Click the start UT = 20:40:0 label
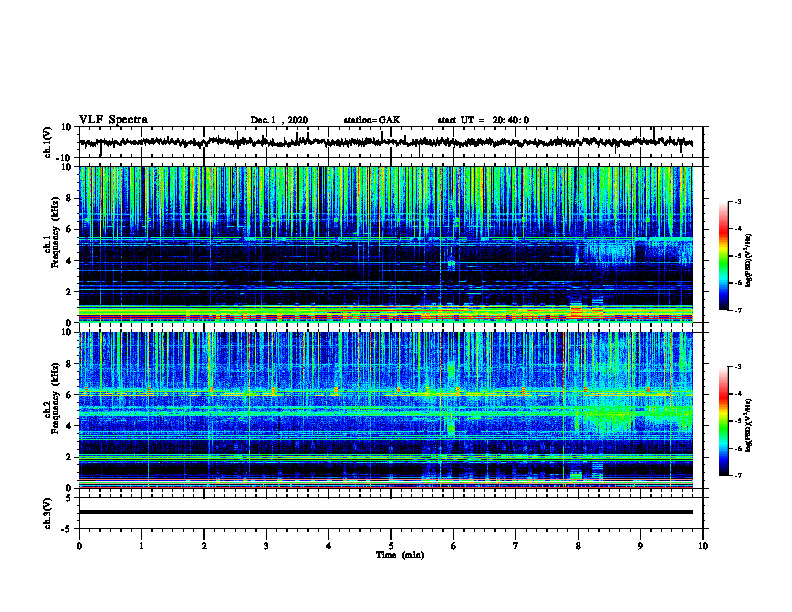792x612 pixels. pyautogui.click(x=483, y=120)
